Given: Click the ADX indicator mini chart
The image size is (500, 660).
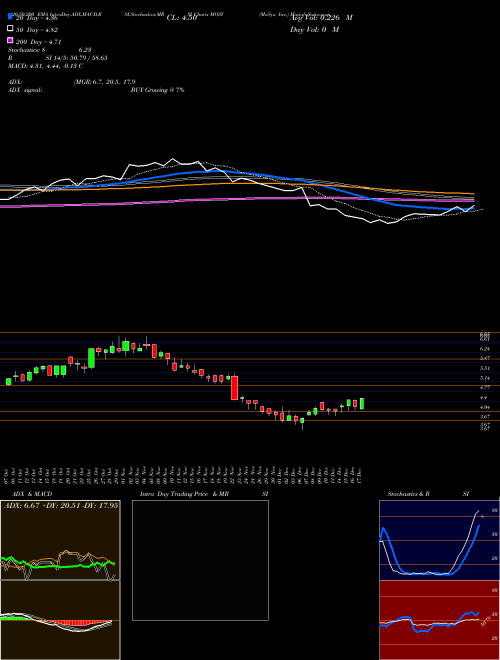Looking at the screenshot, I should [x=60, y=540].
